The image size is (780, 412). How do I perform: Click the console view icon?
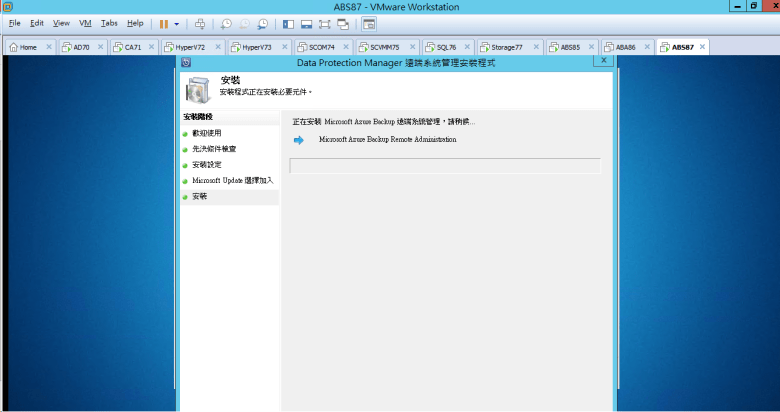[368, 23]
